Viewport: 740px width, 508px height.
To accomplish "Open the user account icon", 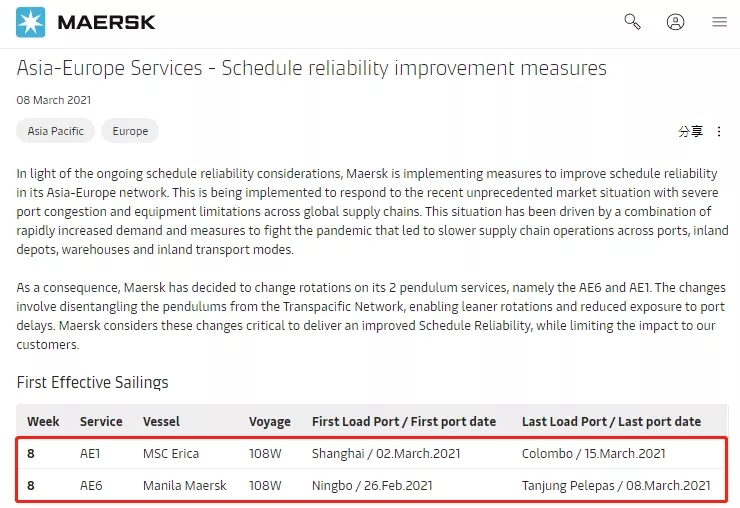I will 675,22.
